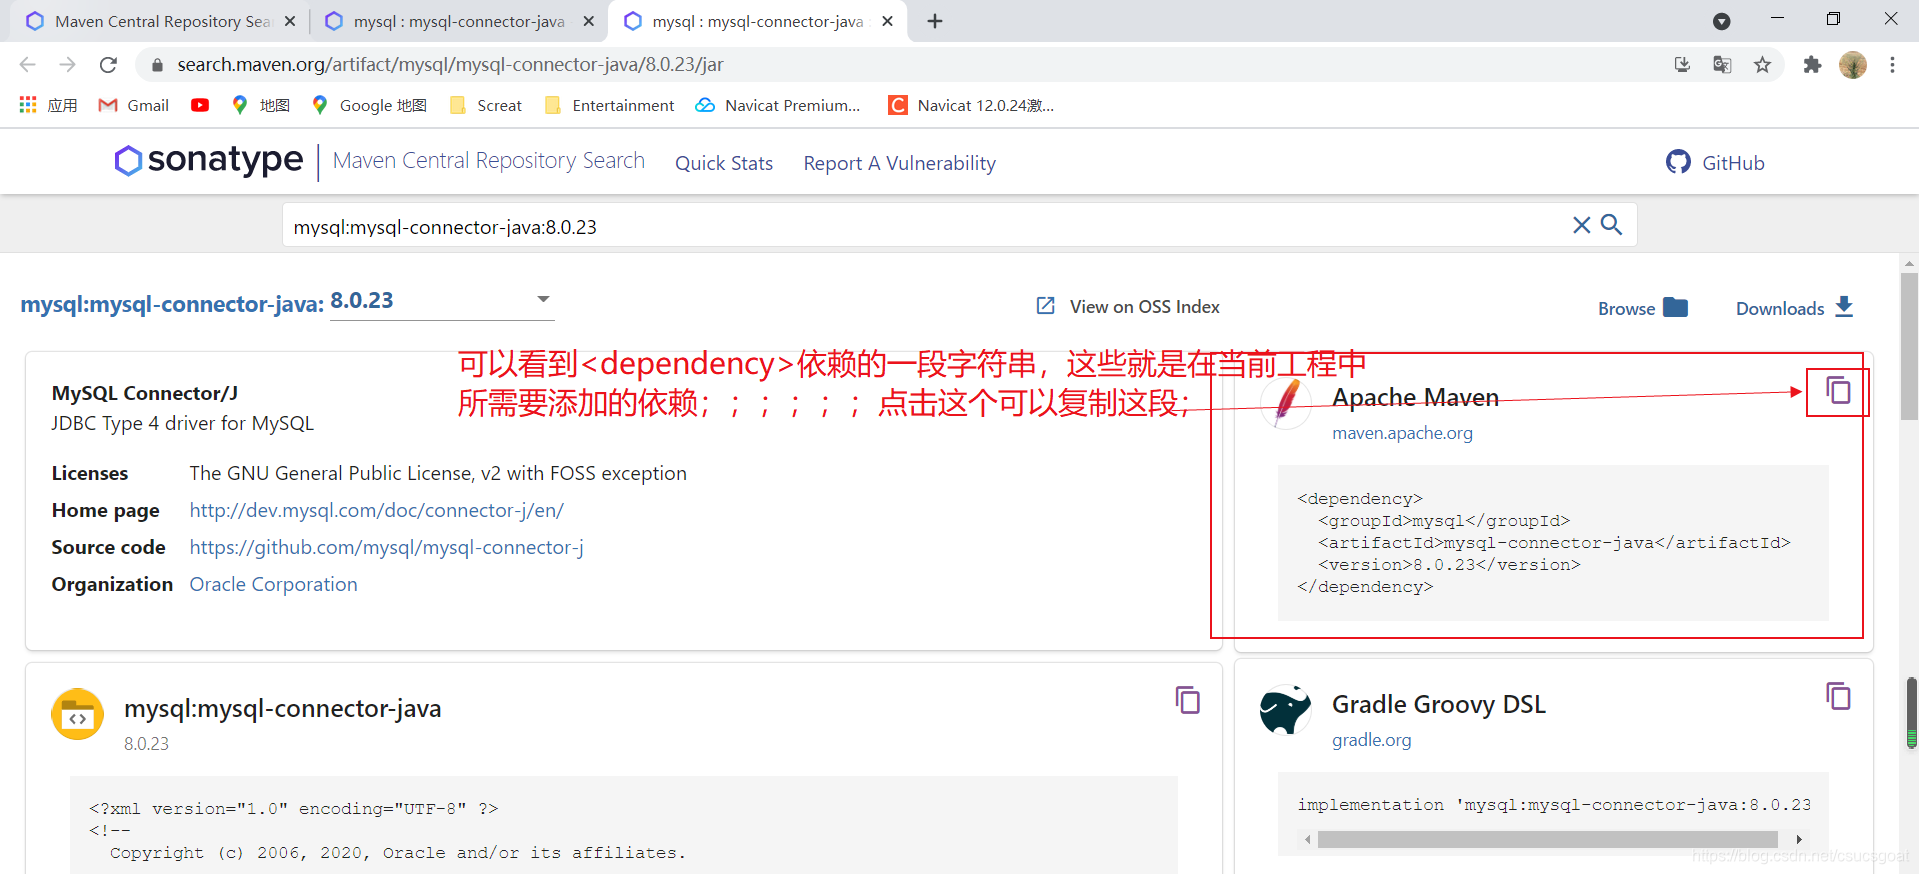Screen dimensions: 1919x874
Task: Open the Chrome extensions puzzle icon
Action: 1812,65
